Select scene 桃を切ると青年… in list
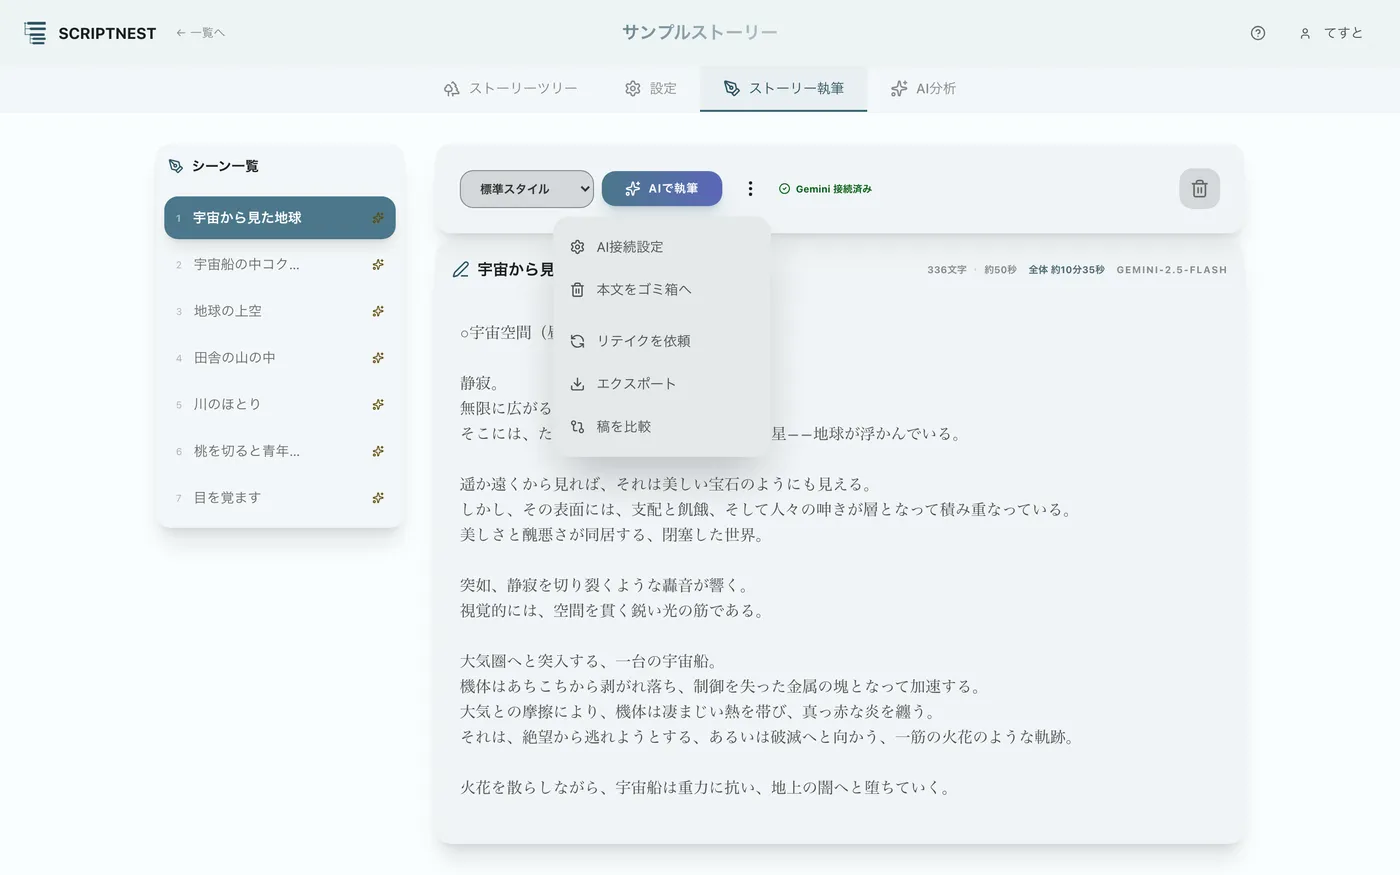Image resolution: width=1400 pixels, height=875 pixels. [x=280, y=451]
